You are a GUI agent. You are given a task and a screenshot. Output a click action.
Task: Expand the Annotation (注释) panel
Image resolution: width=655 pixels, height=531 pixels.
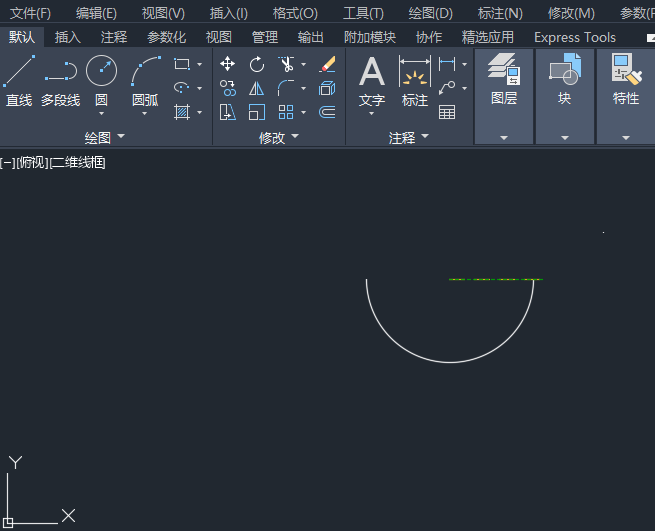[x=409, y=137]
